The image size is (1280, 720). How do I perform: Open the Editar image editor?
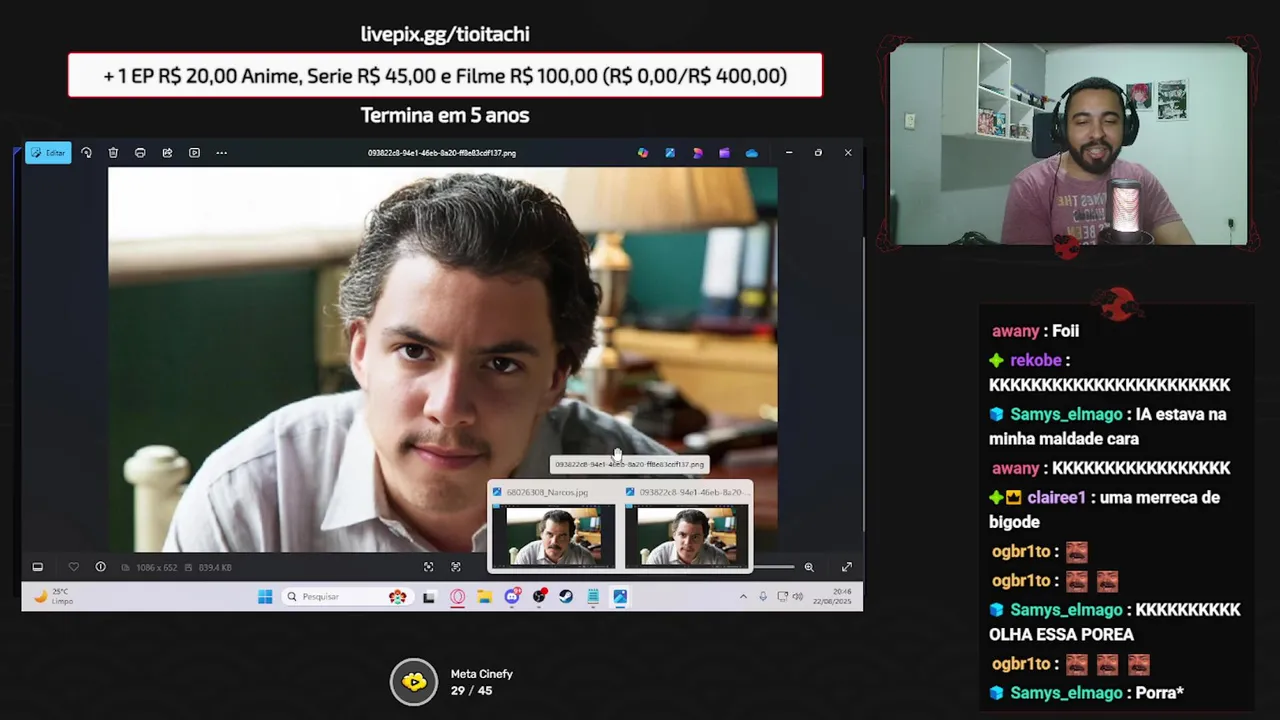[48, 153]
